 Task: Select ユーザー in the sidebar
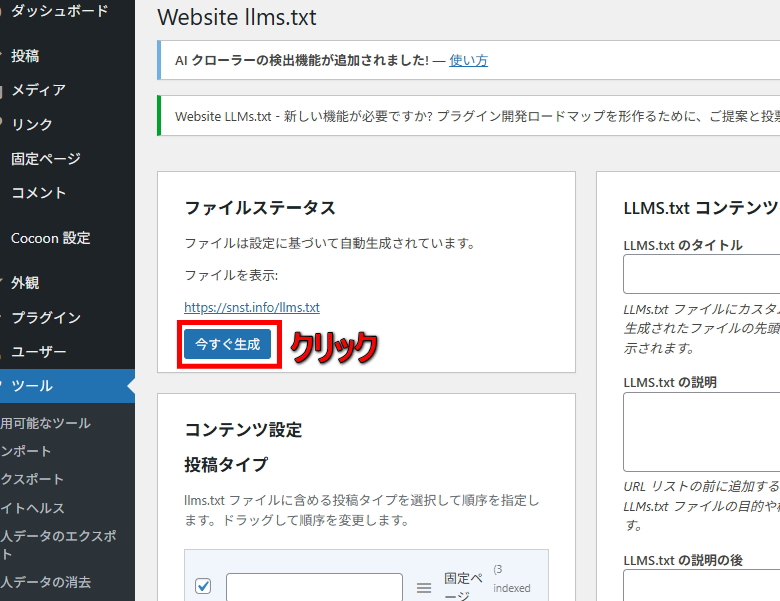tap(38, 351)
